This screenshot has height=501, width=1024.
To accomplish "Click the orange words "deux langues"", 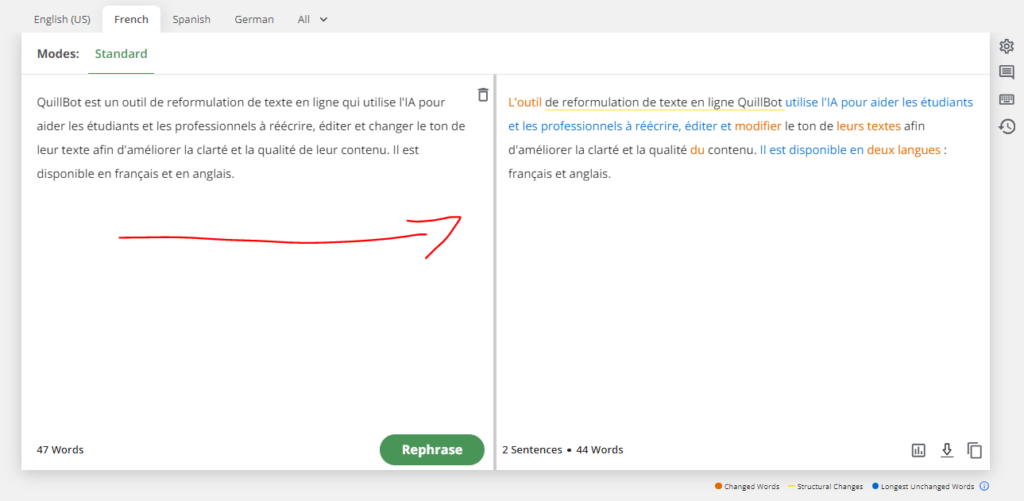I will click(x=903, y=150).
